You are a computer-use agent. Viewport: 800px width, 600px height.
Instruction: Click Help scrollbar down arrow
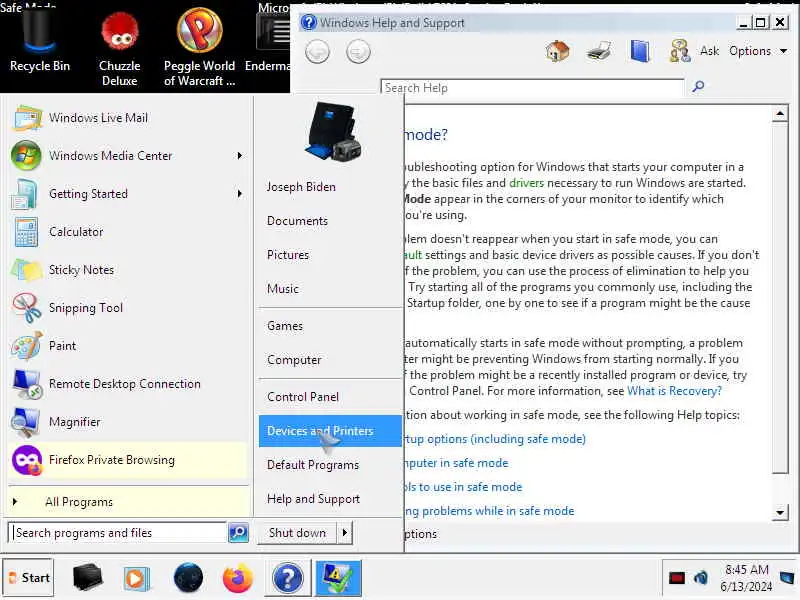pyautogui.click(x=780, y=512)
